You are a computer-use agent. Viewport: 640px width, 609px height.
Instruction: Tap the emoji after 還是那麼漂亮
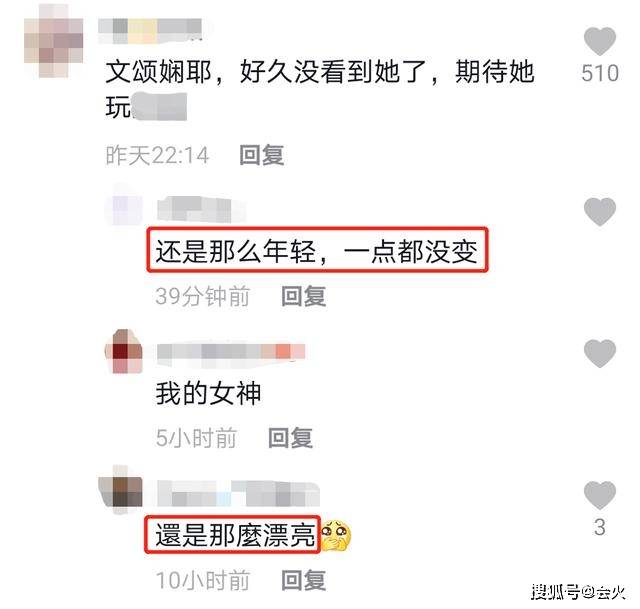(336, 536)
